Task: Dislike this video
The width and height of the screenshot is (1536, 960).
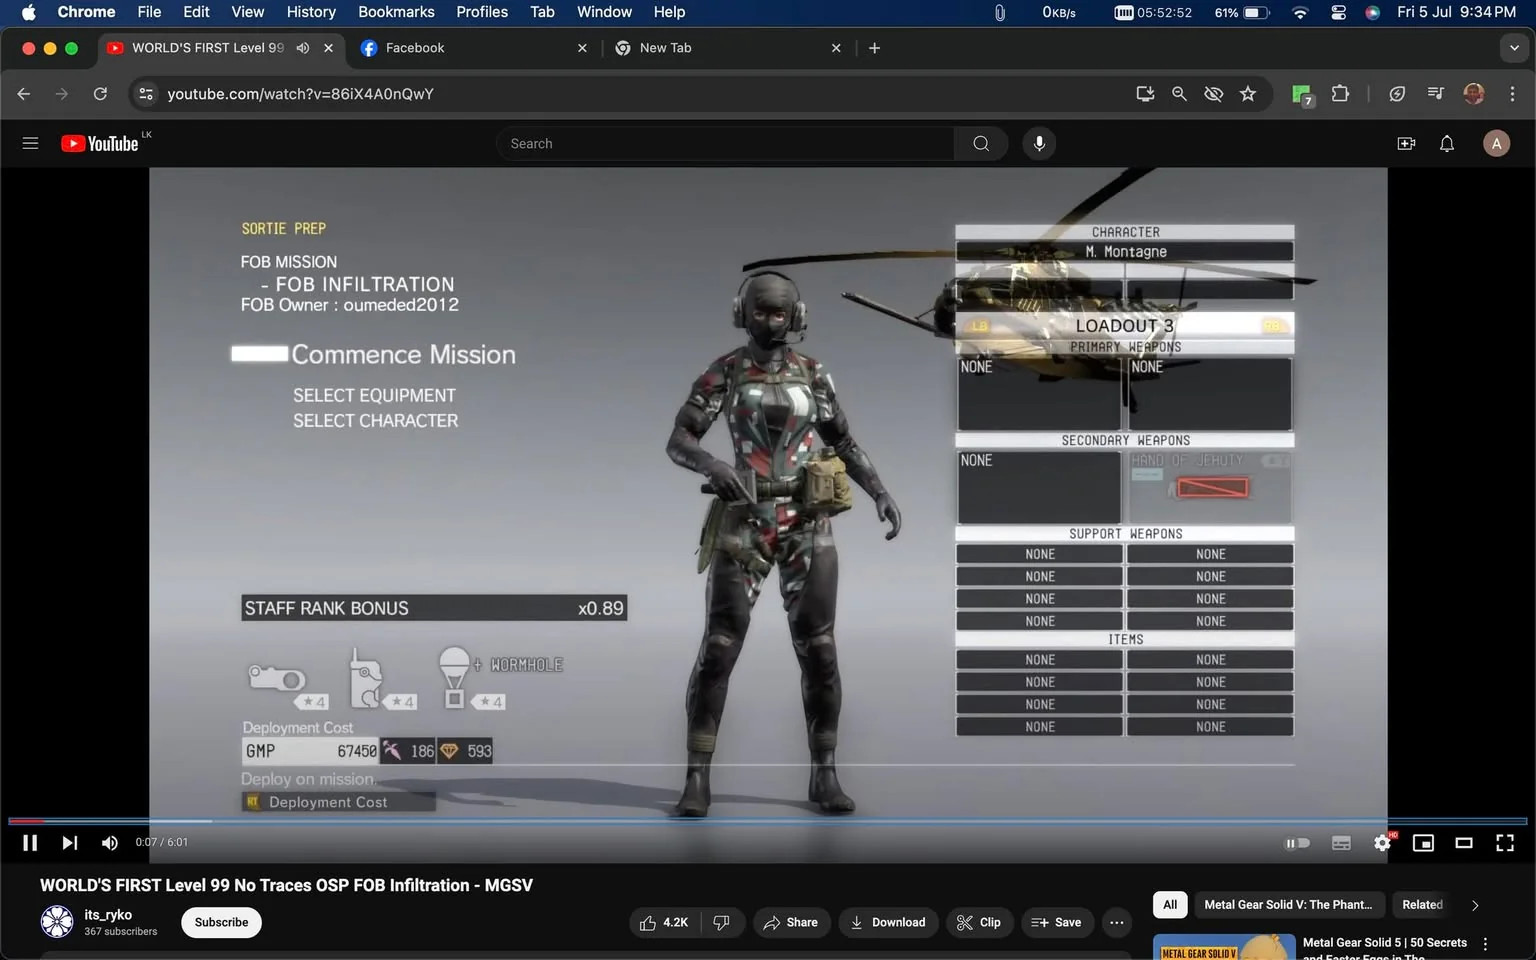Action: tap(722, 922)
